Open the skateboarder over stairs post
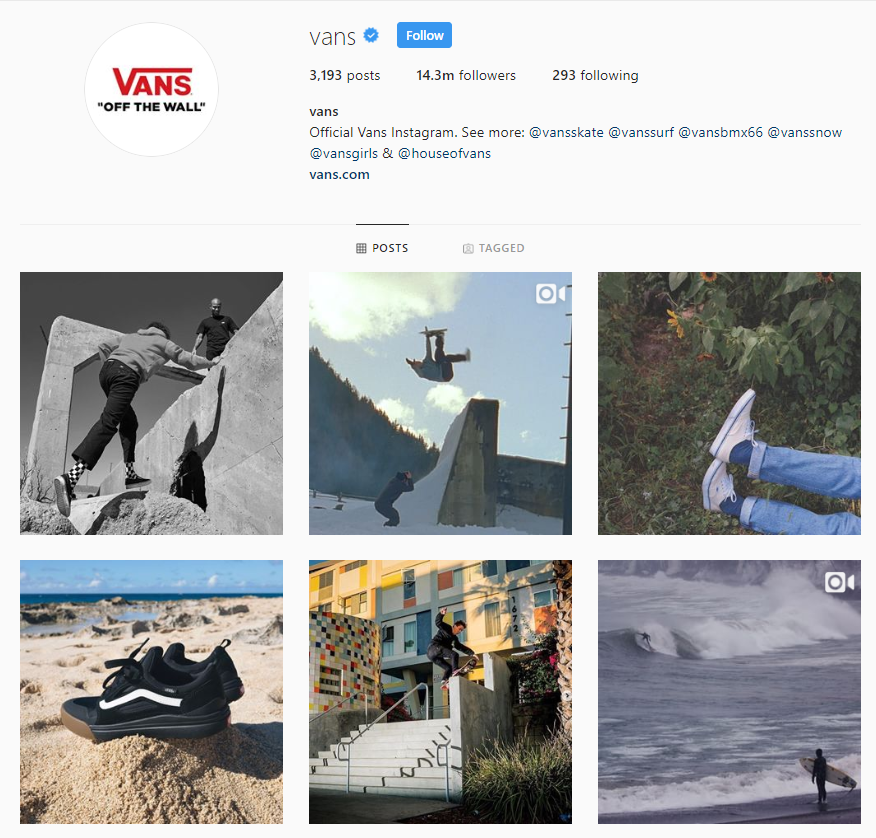876x838 pixels. point(440,692)
